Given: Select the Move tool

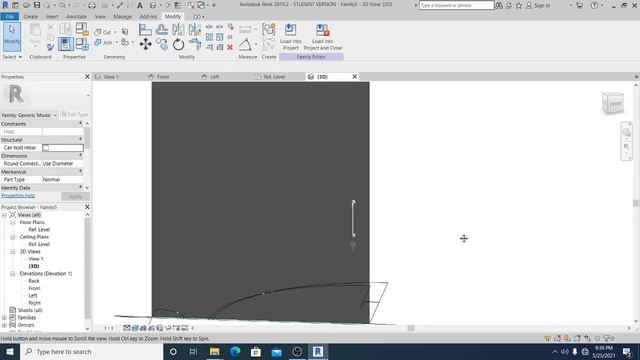Looking at the screenshot, I should click(146, 44).
